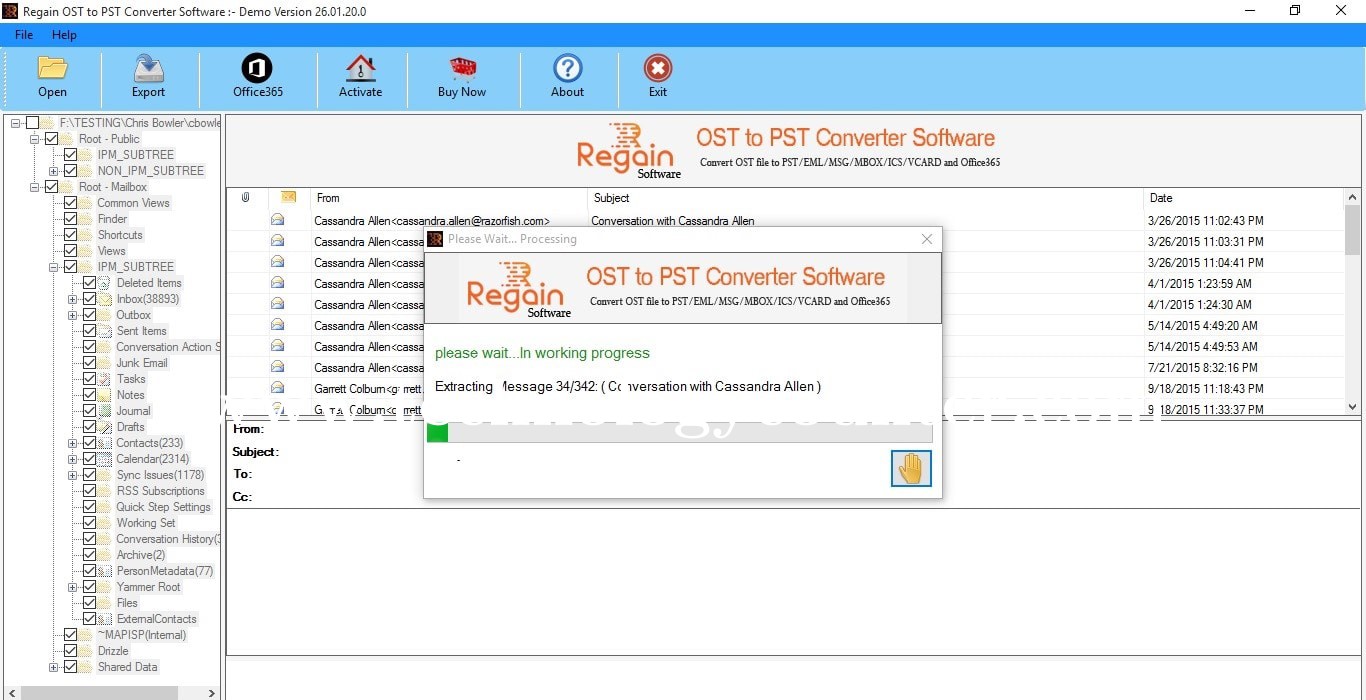
Task: Click the Sent Items folder icon
Action: coord(105,331)
